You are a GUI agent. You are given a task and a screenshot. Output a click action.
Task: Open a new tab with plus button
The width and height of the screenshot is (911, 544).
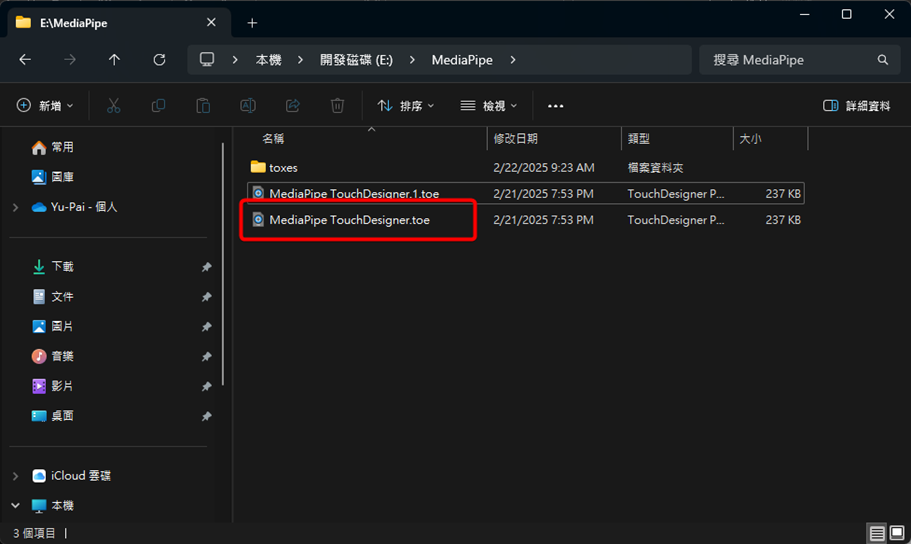coord(252,22)
